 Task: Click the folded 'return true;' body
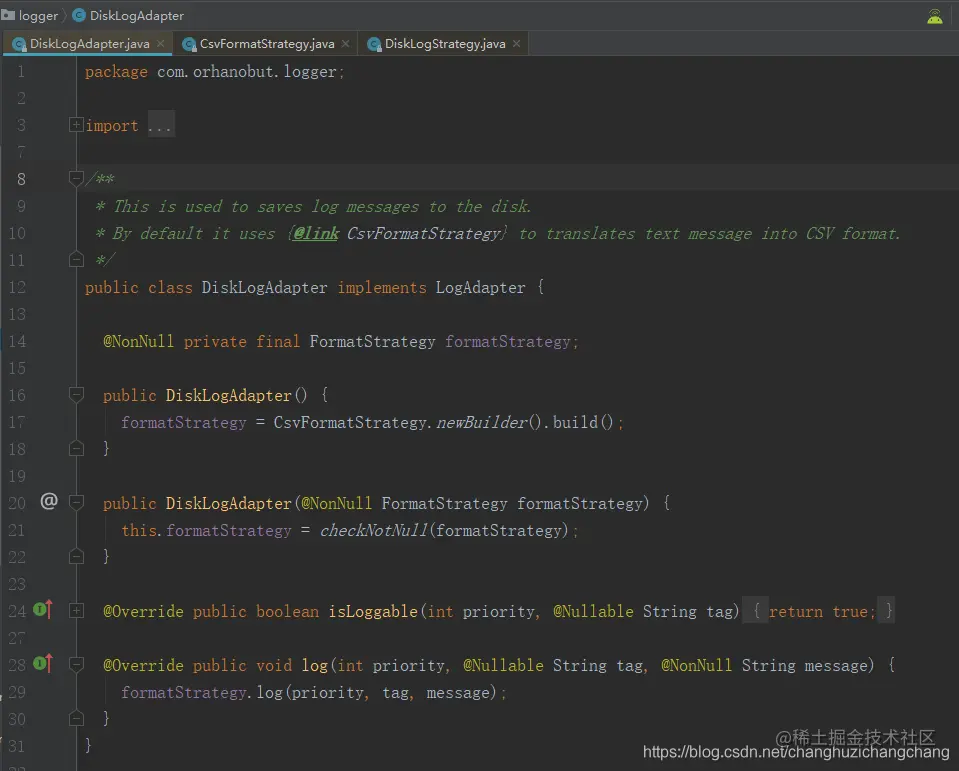(x=818, y=611)
